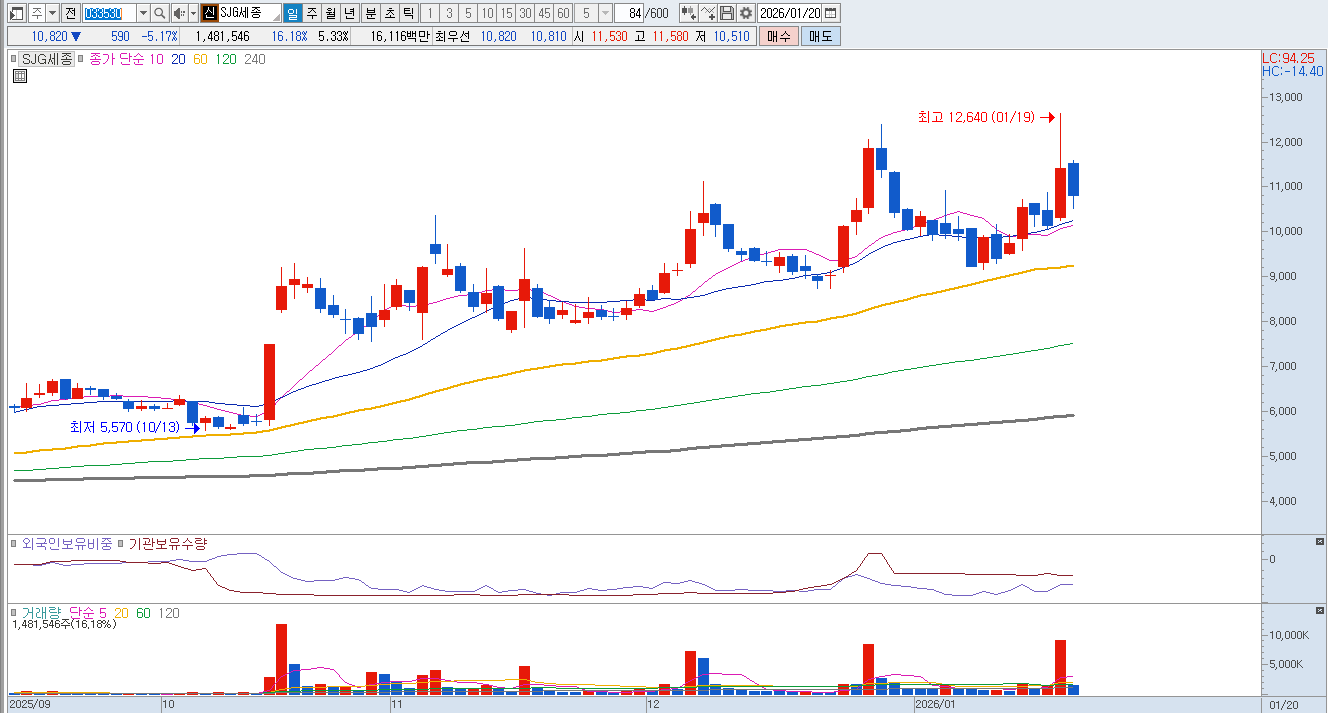Click the speaker sound icon
The image size is (1328, 713).
coord(178,13)
